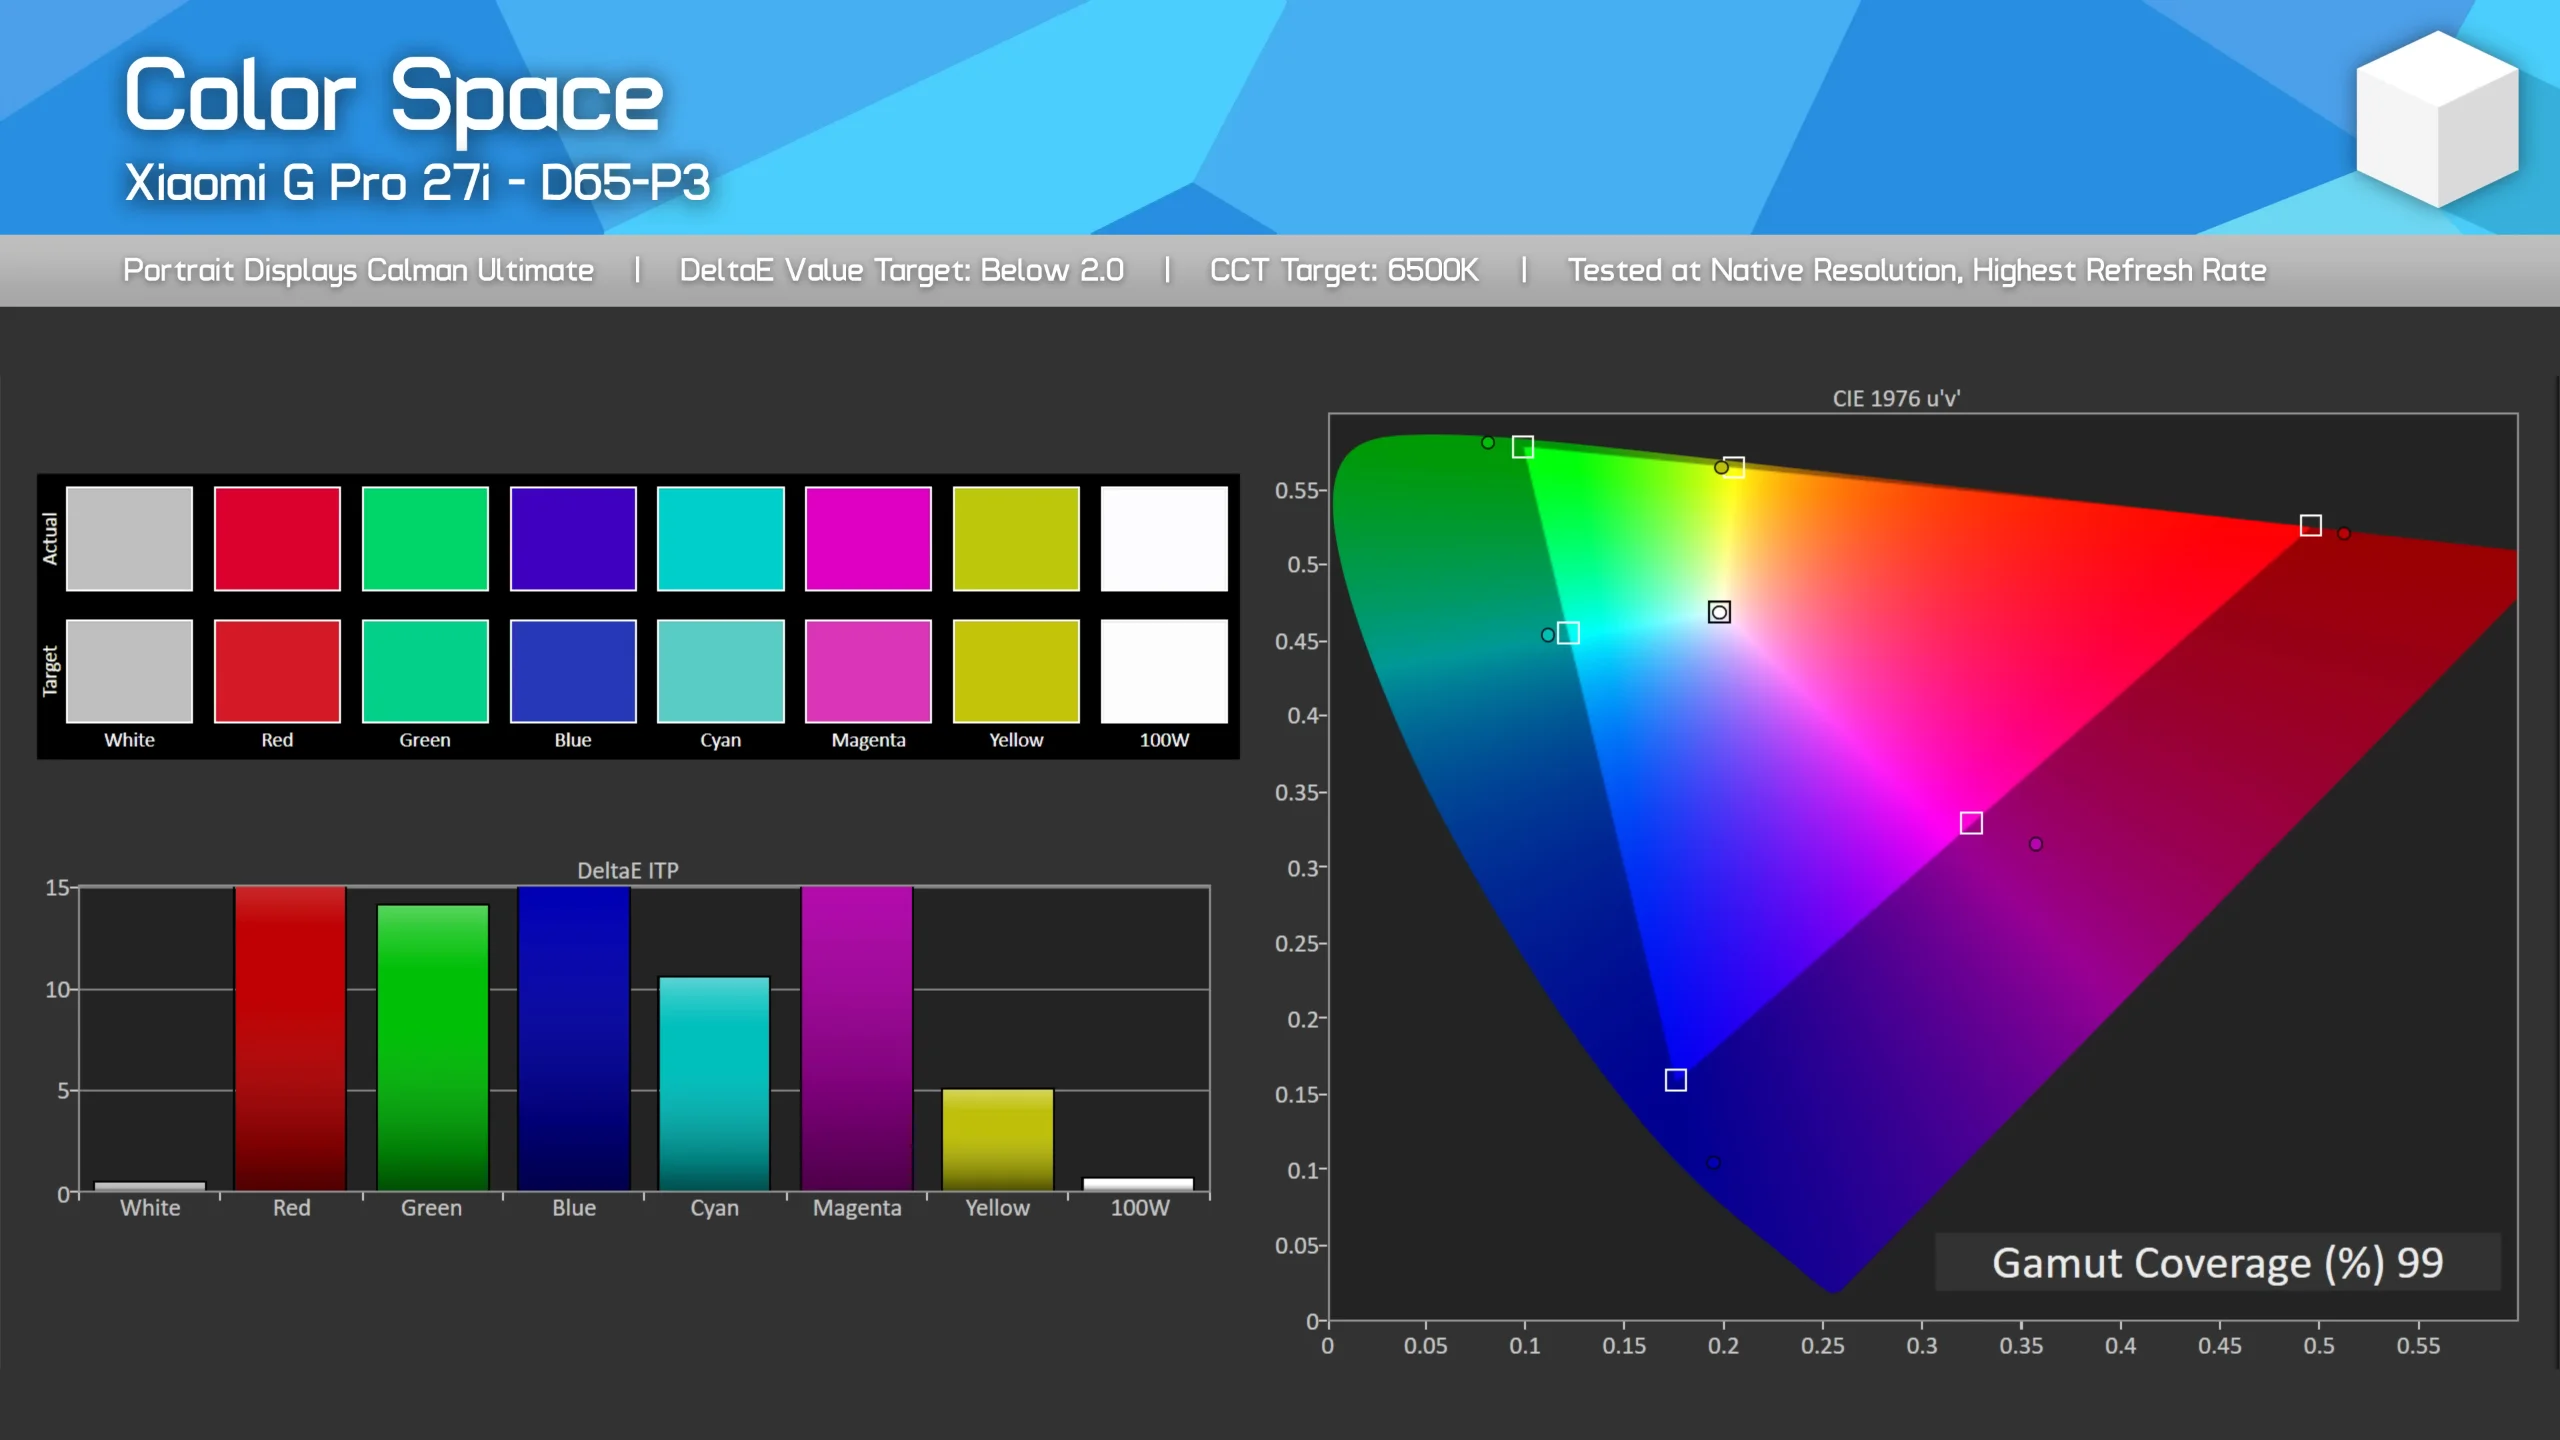Screen dimensions: 2560x1440
Task: Click the Yellow bar in DeltaE chart
Action: pyautogui.click(x=997, y=1139)
